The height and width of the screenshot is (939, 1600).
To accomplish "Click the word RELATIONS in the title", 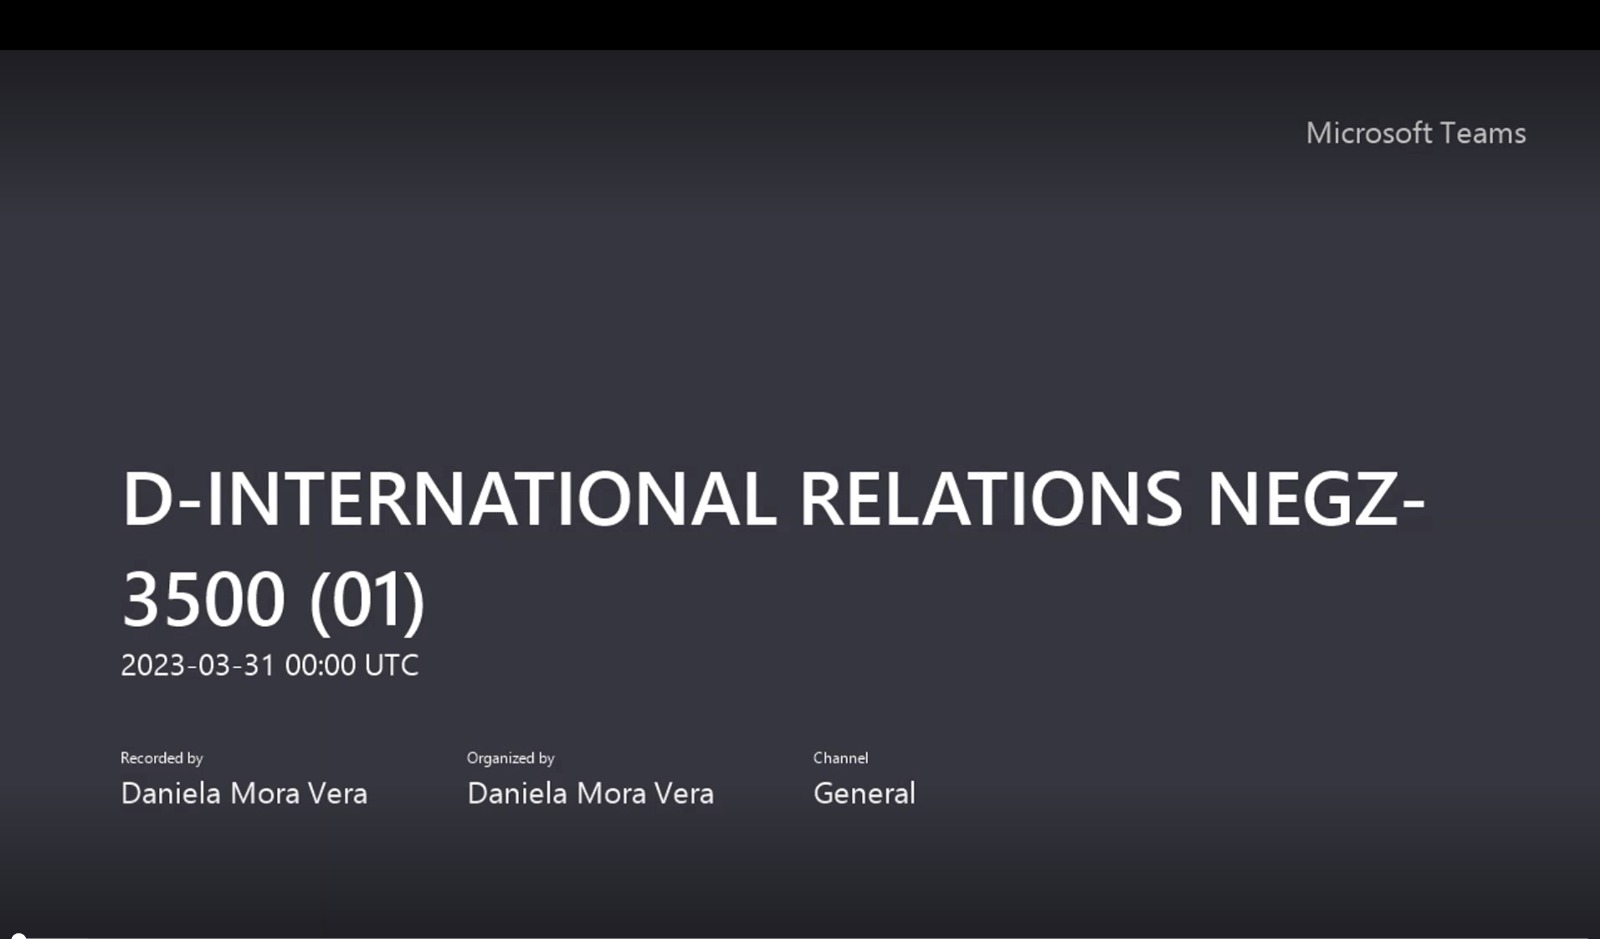I will [x=991, y=498].
